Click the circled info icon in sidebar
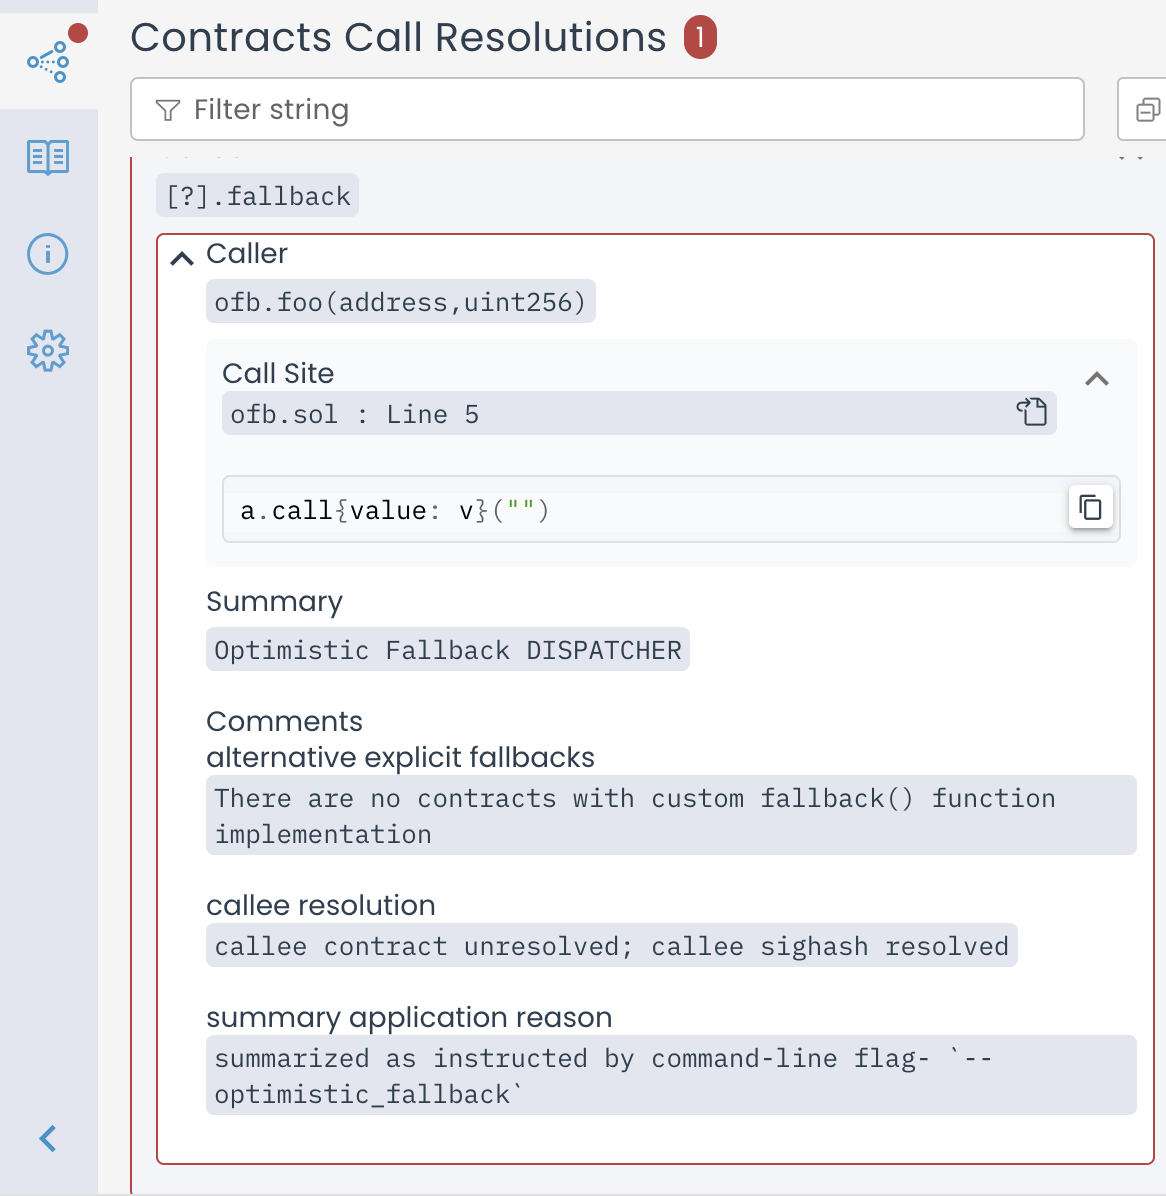 (x=48, y=254)
